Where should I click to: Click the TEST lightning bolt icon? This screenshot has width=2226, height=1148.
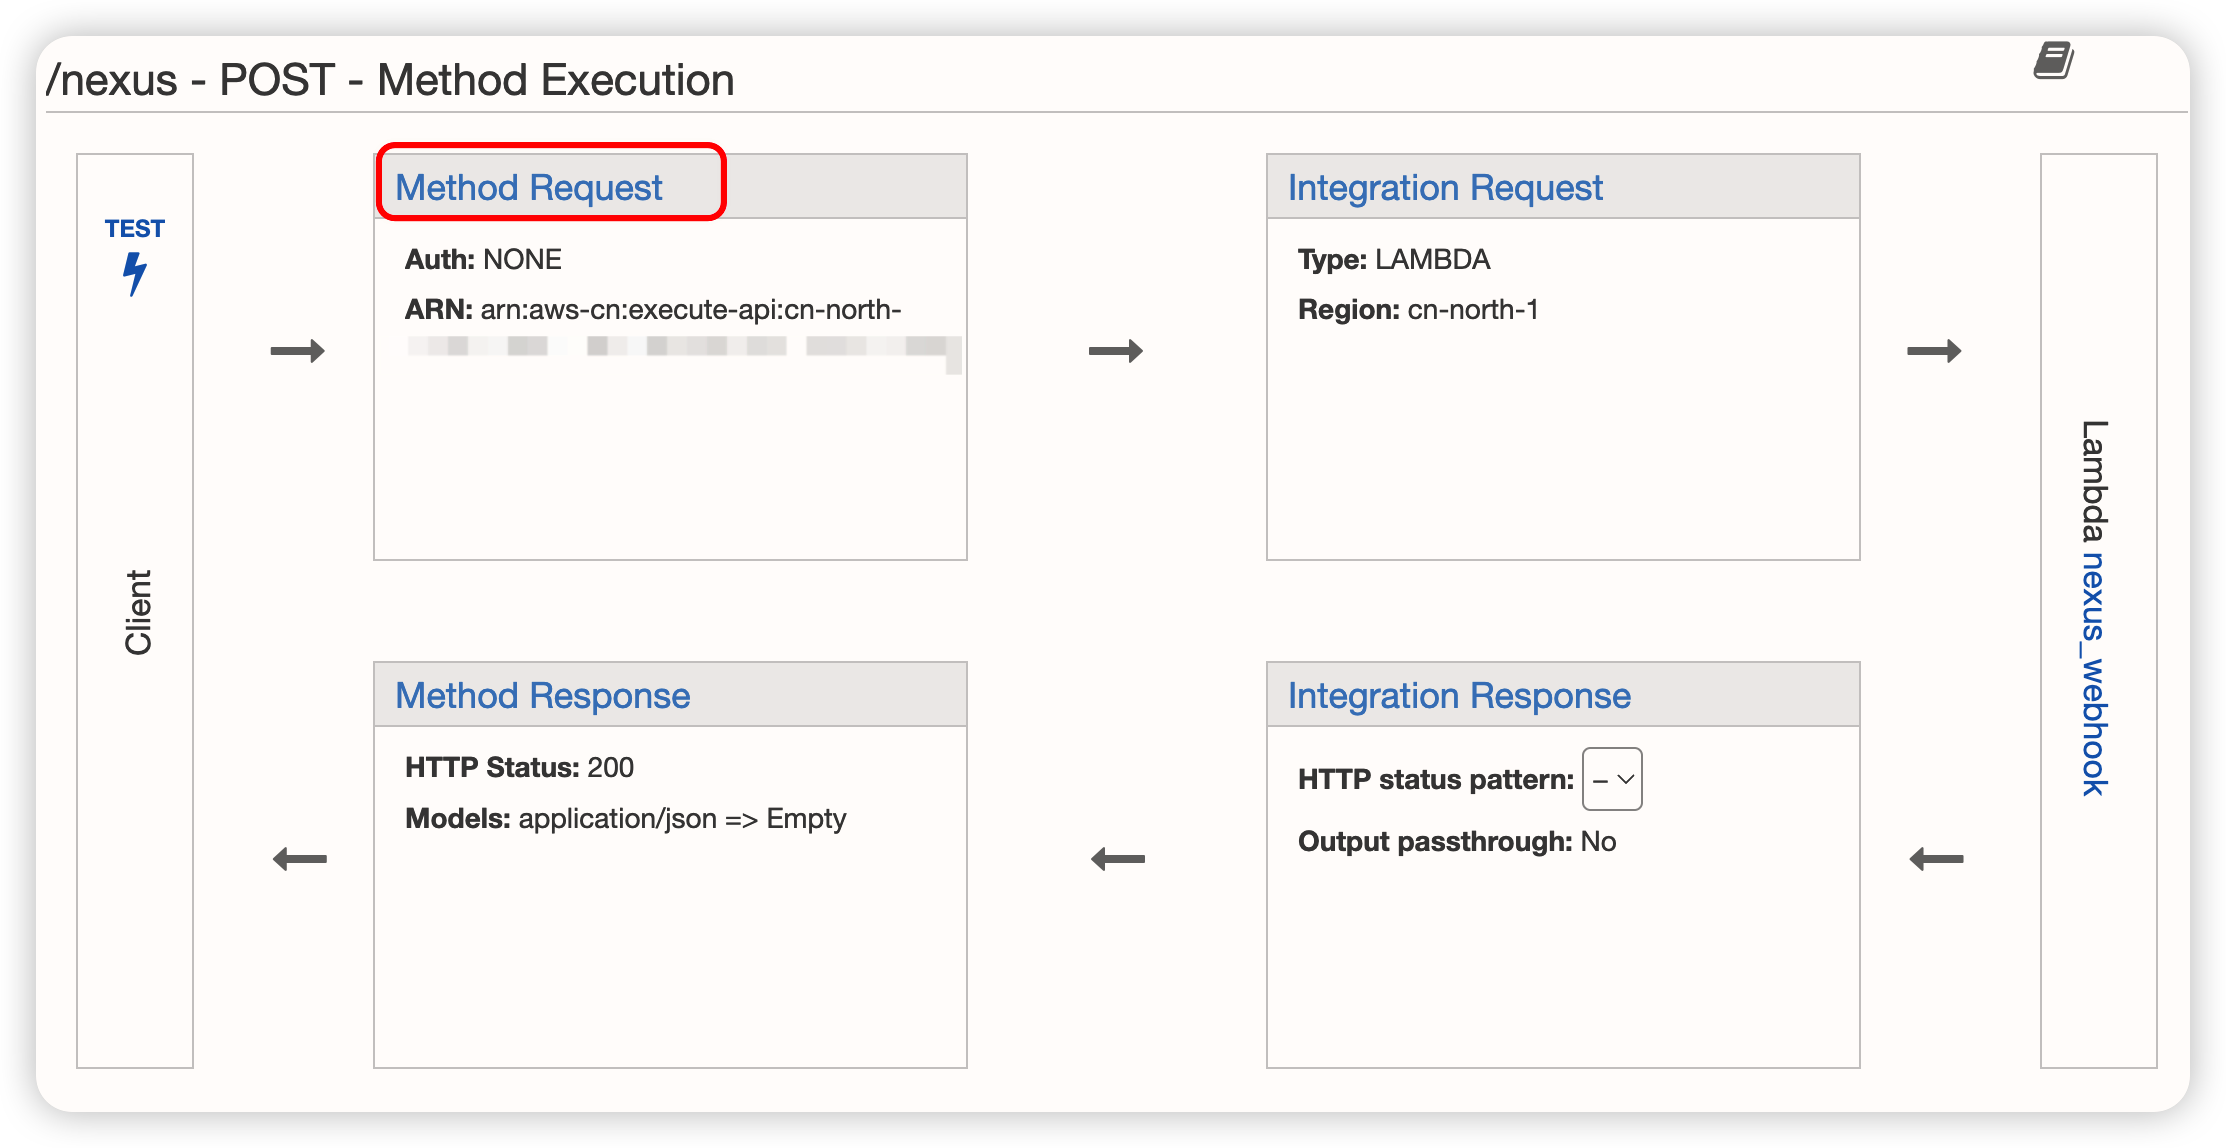tap(134, 274)
